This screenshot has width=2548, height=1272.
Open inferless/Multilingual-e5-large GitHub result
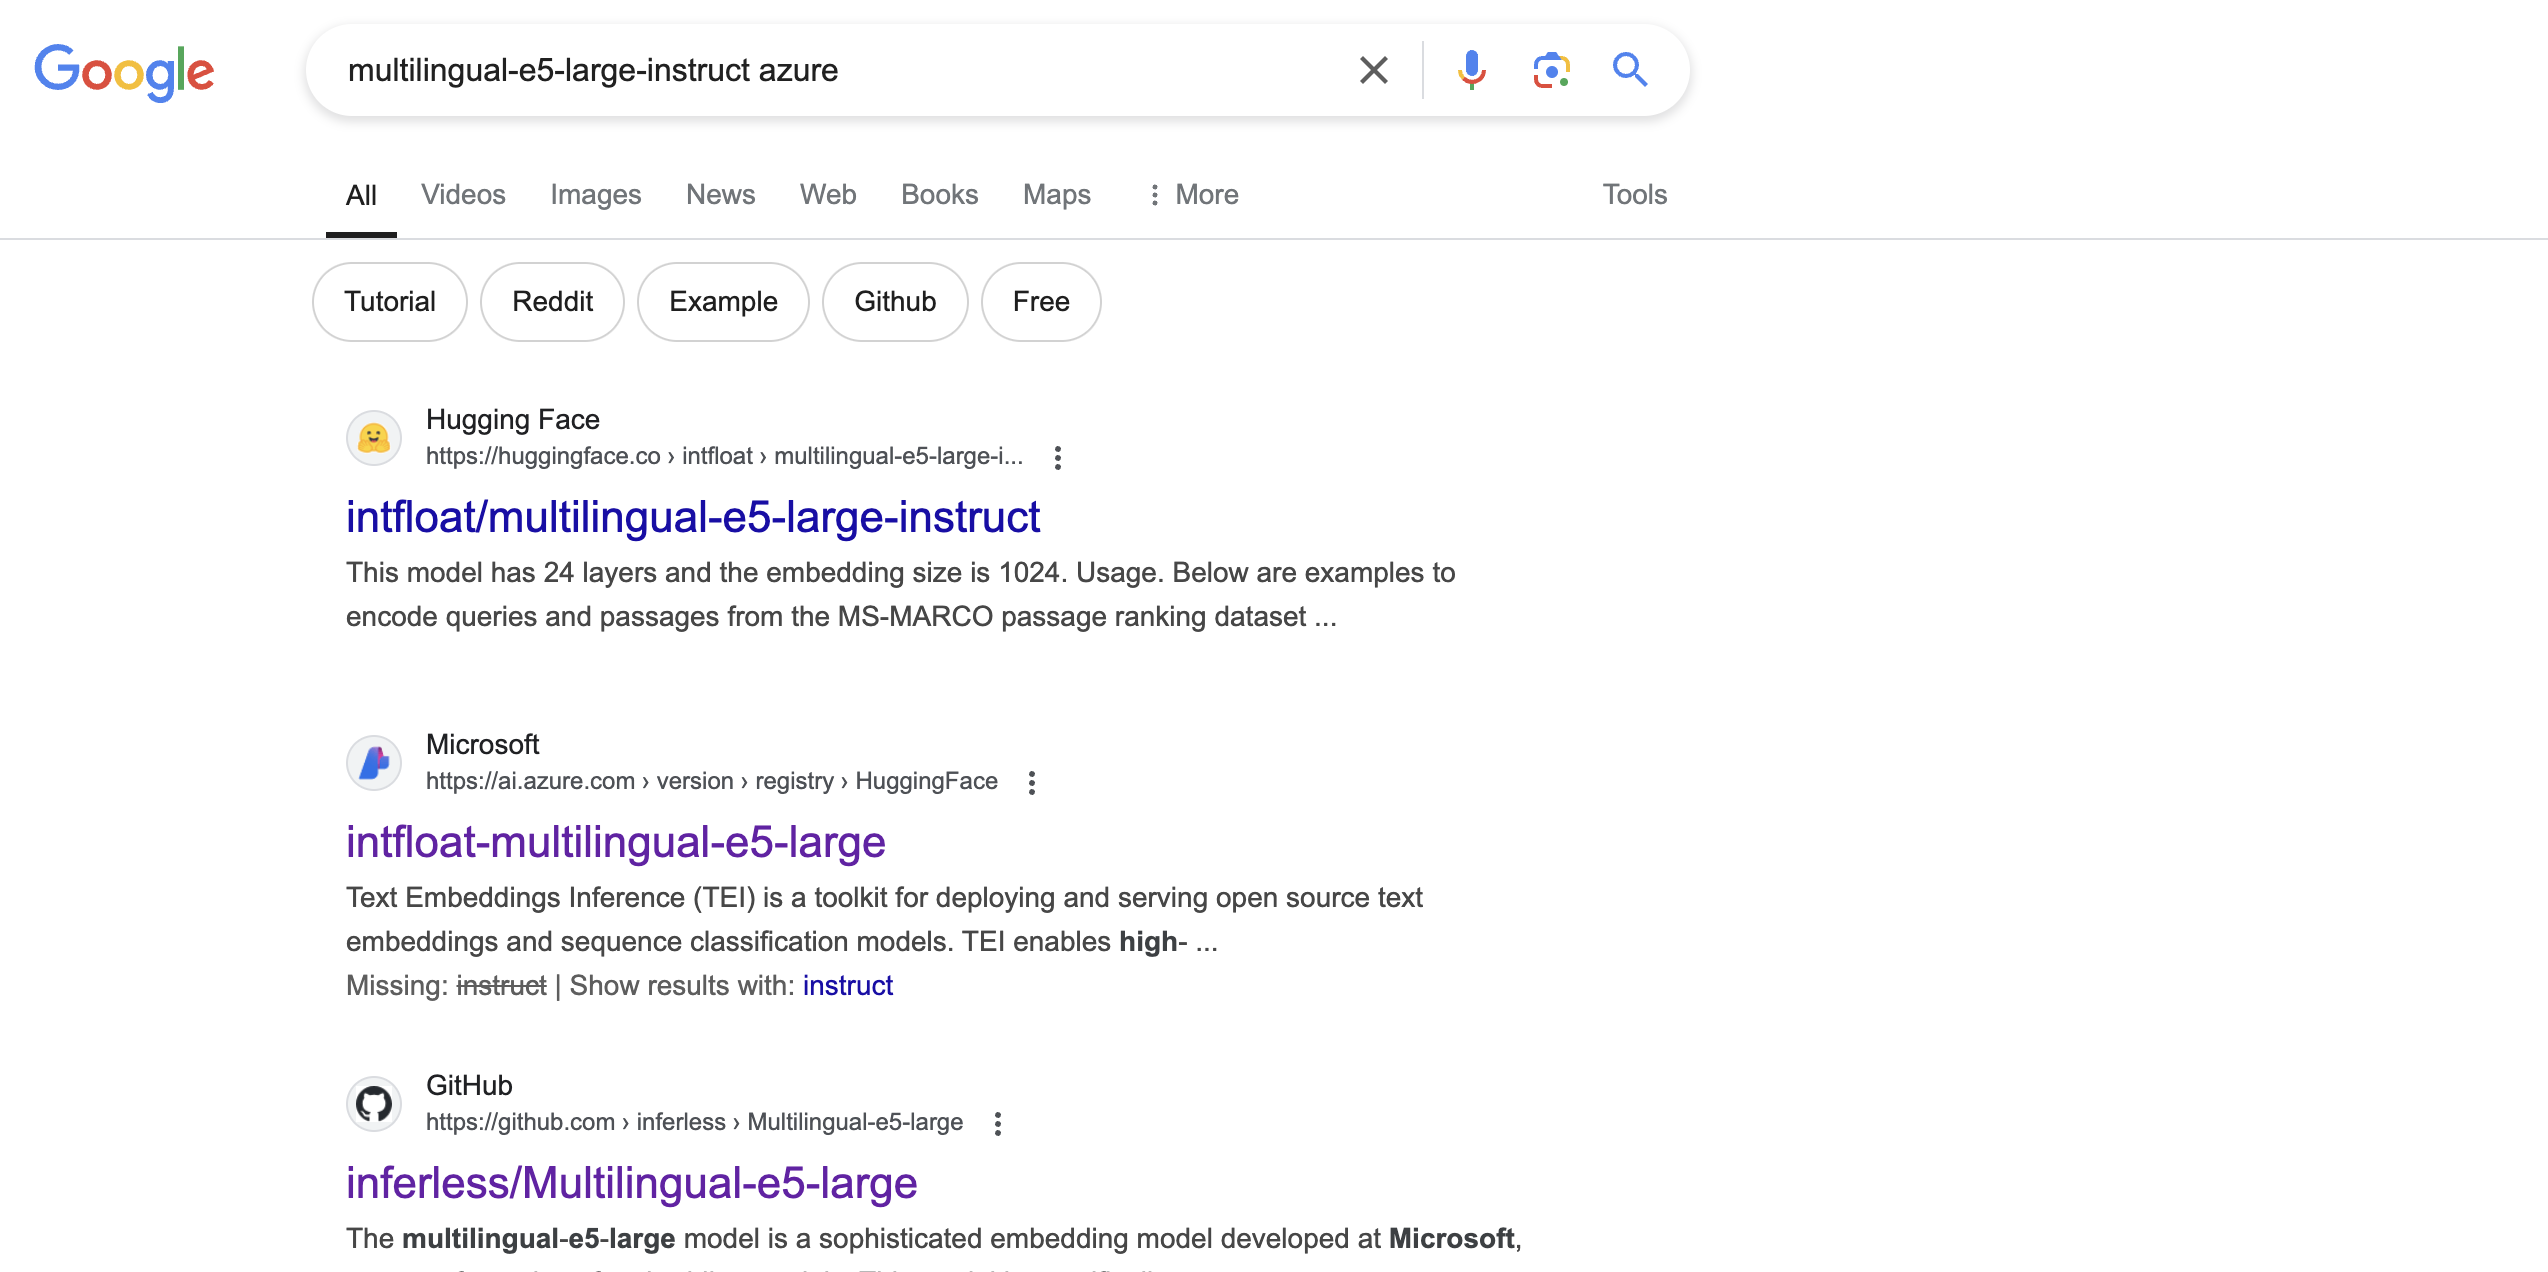point(632,1183)
